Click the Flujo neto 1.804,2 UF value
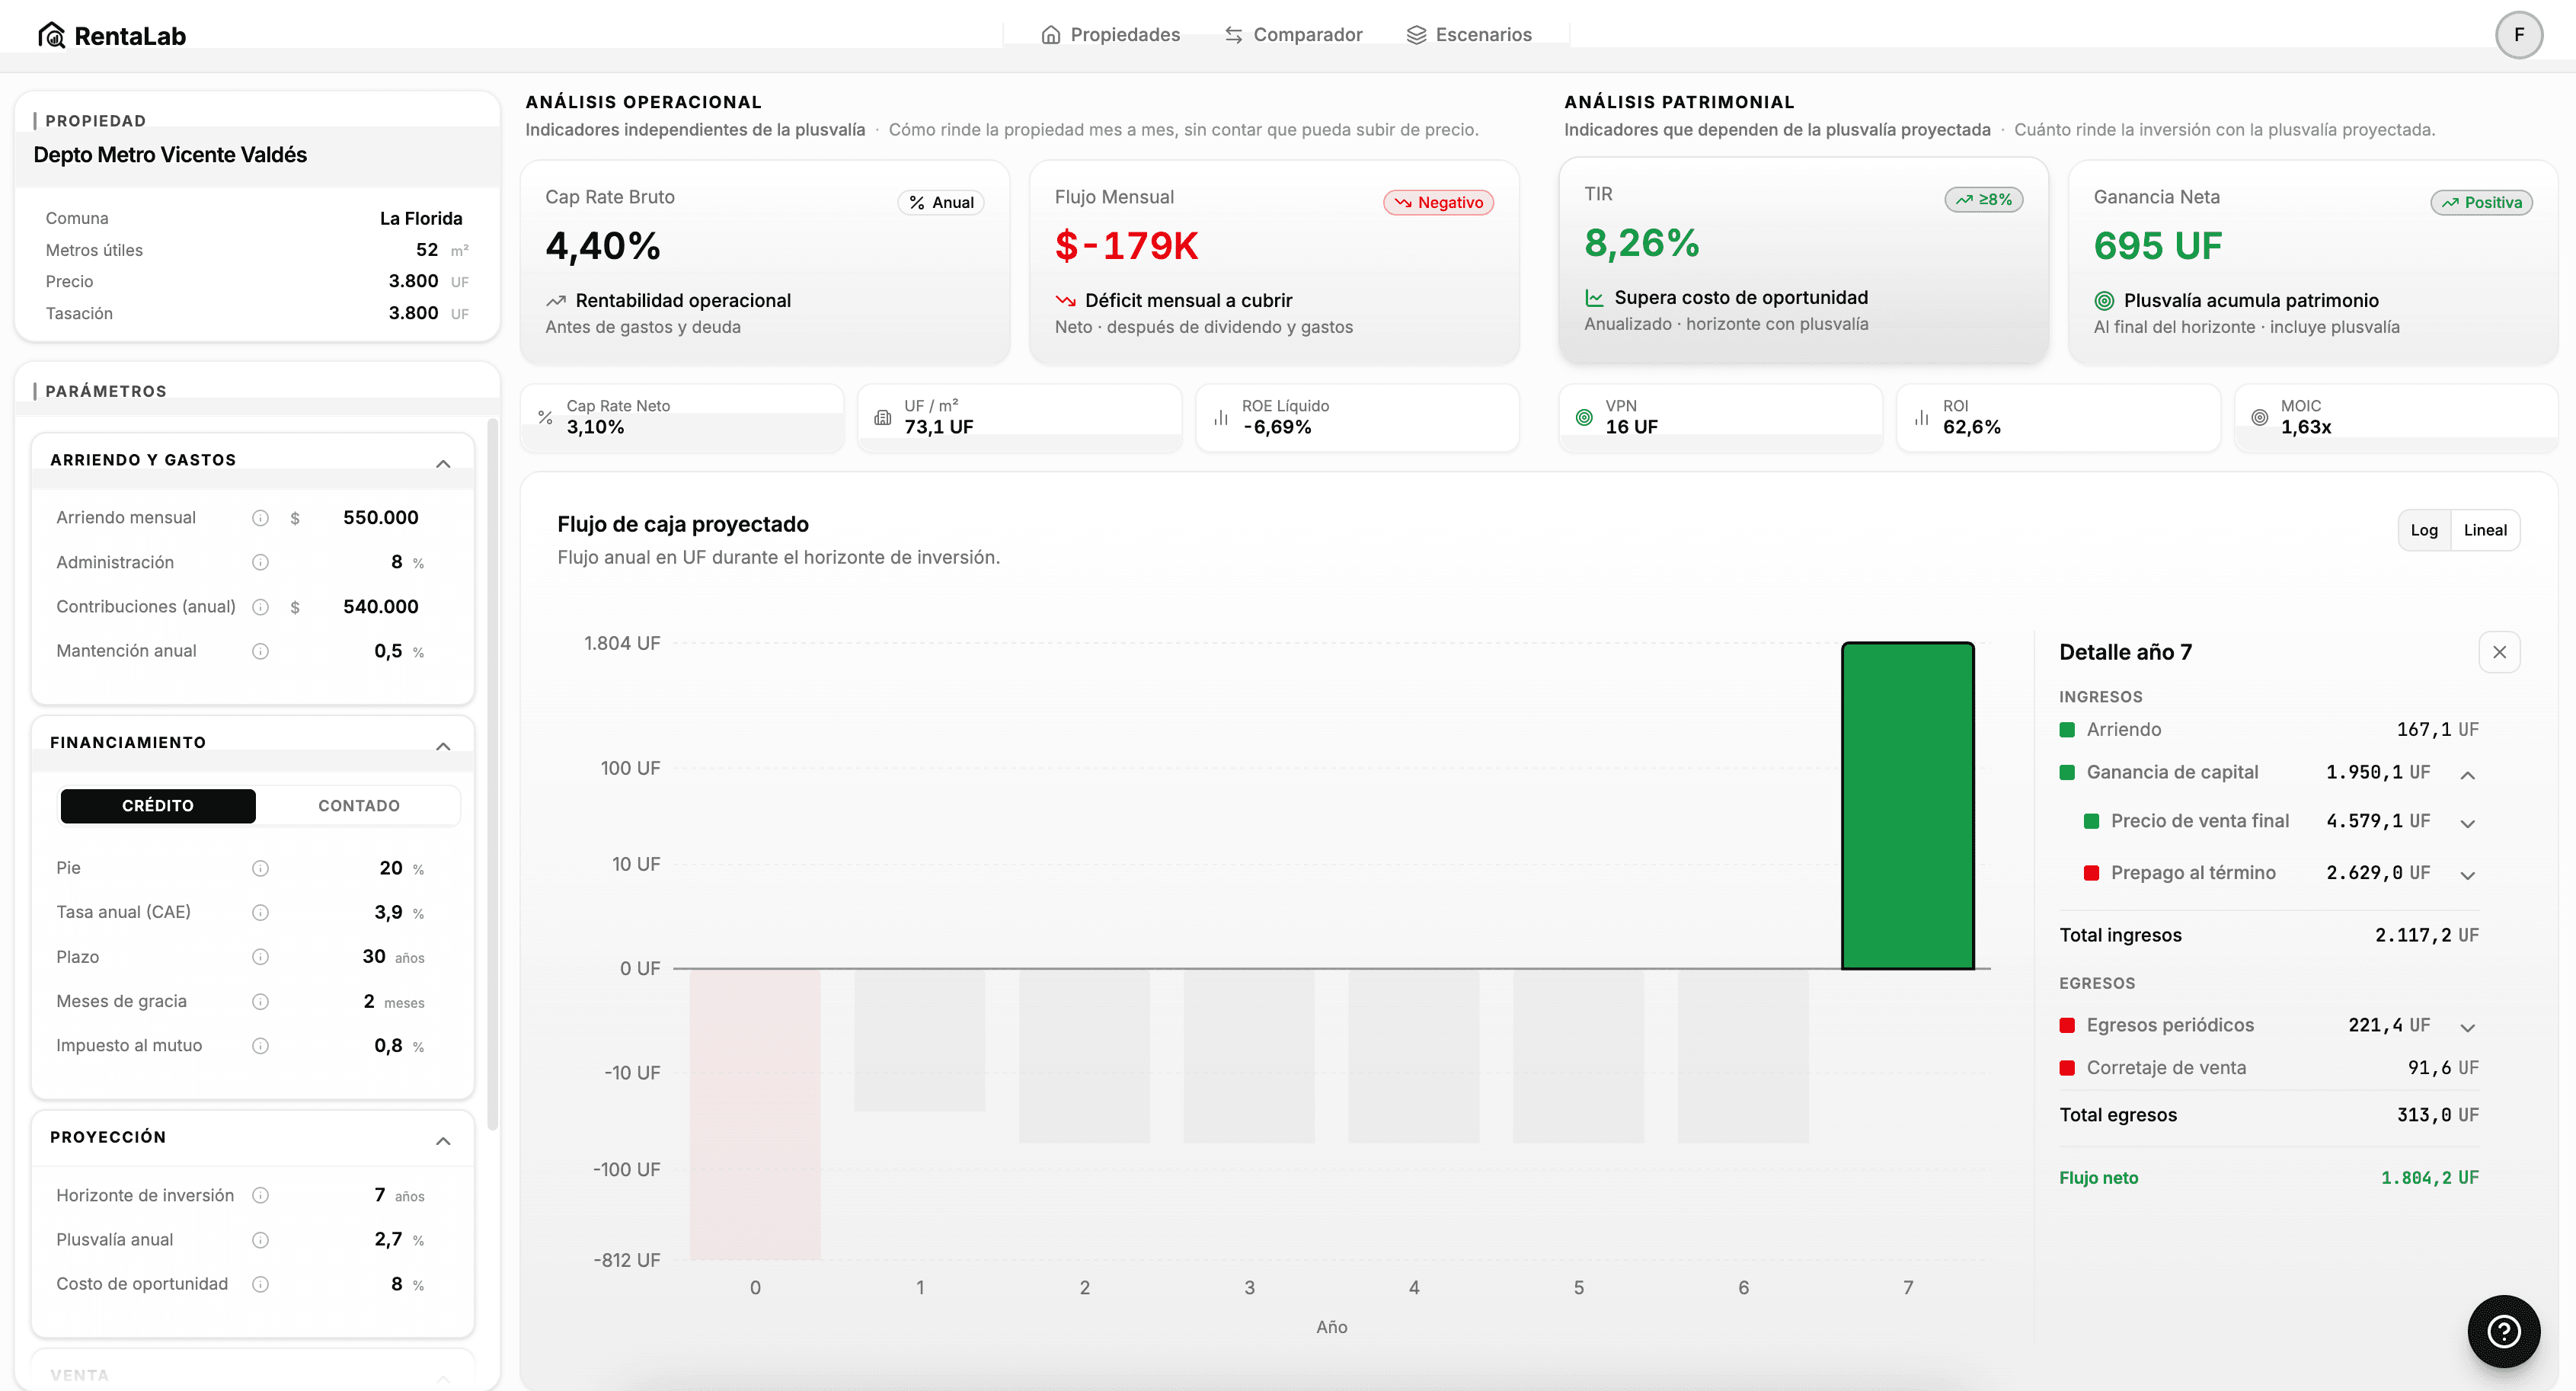The image size is (2576, 1391). (2429, 1178)
